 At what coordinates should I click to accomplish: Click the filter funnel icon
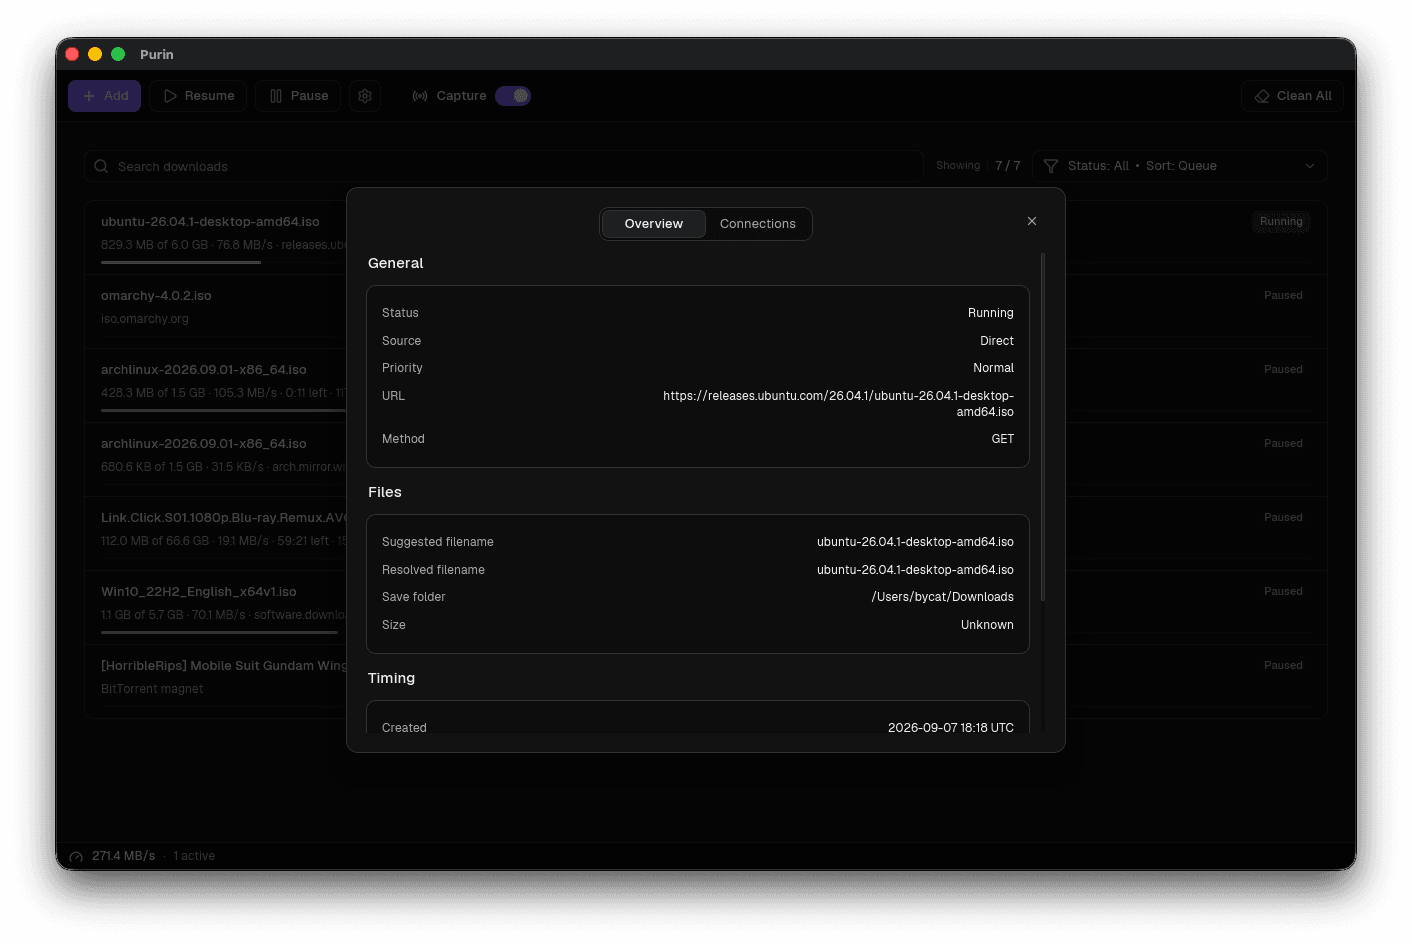click(1051, 166)
